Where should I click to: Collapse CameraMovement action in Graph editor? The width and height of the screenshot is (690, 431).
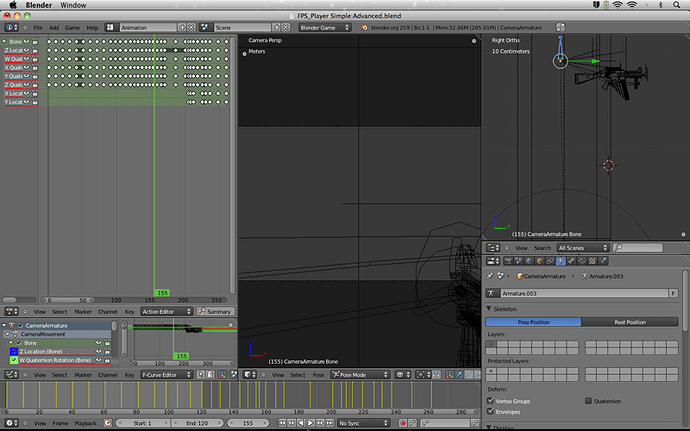(x=7, y=334)
